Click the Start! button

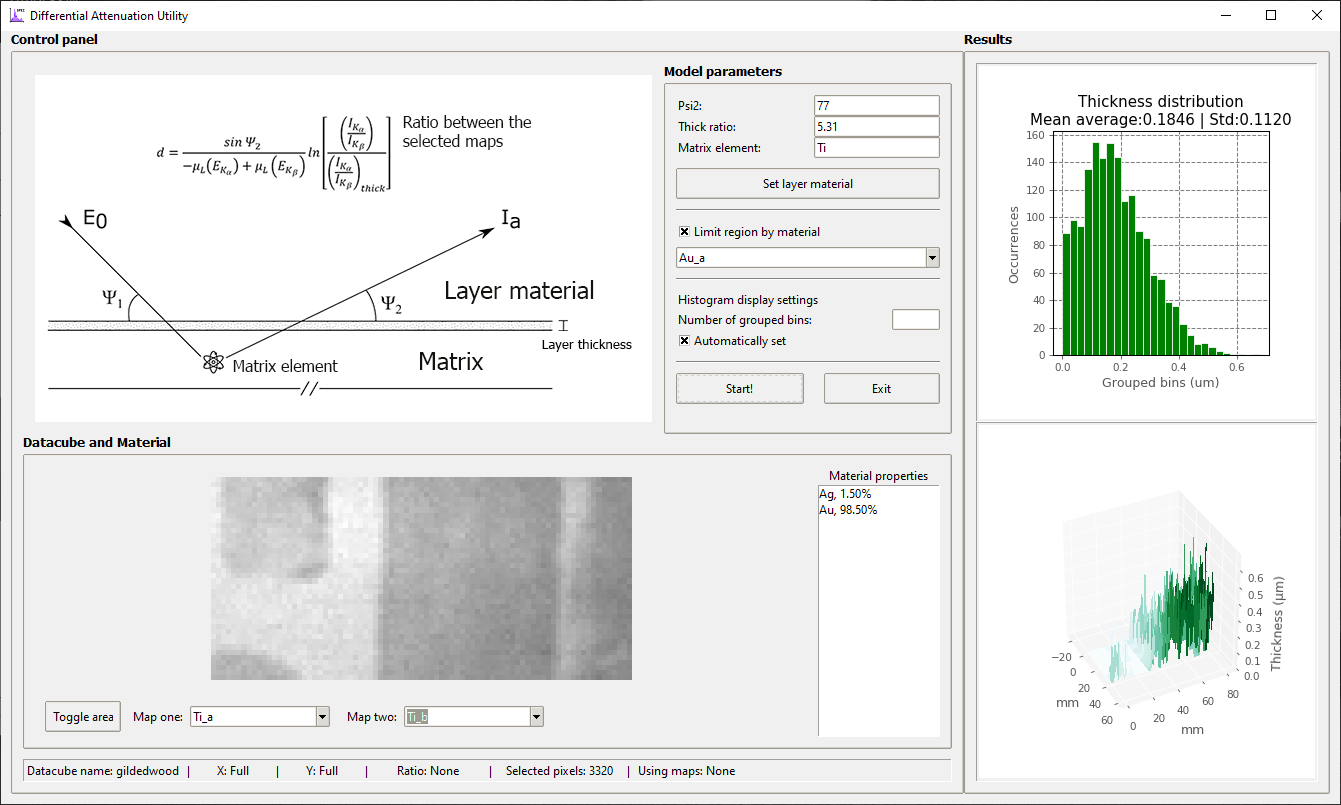point(739,389)
